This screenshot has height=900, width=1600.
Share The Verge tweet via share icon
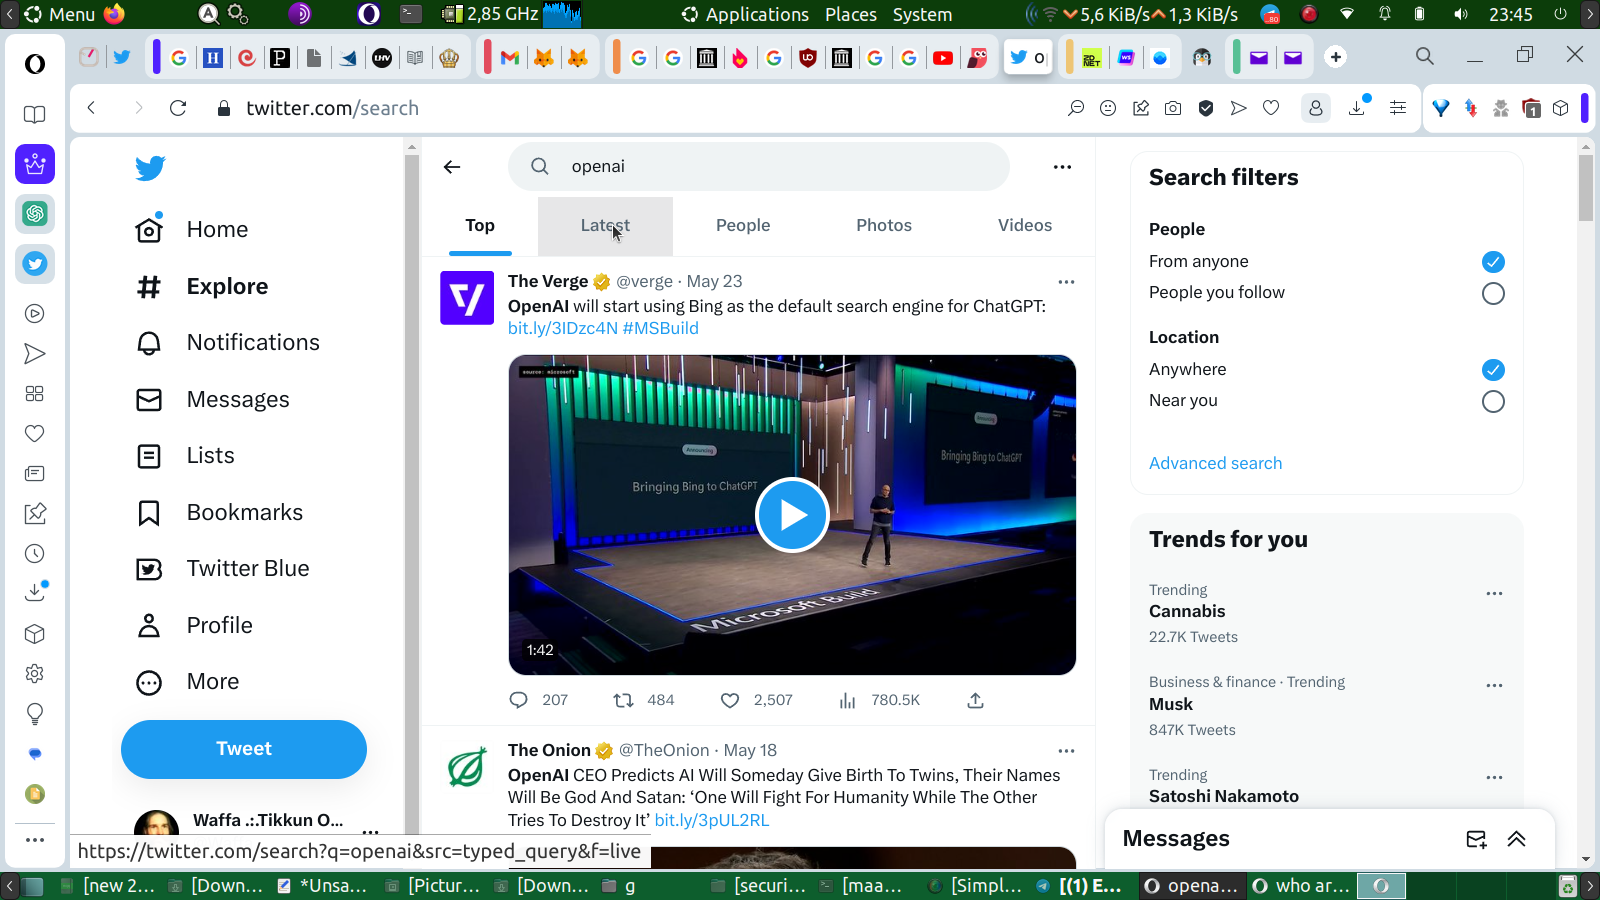coord(975,701)
